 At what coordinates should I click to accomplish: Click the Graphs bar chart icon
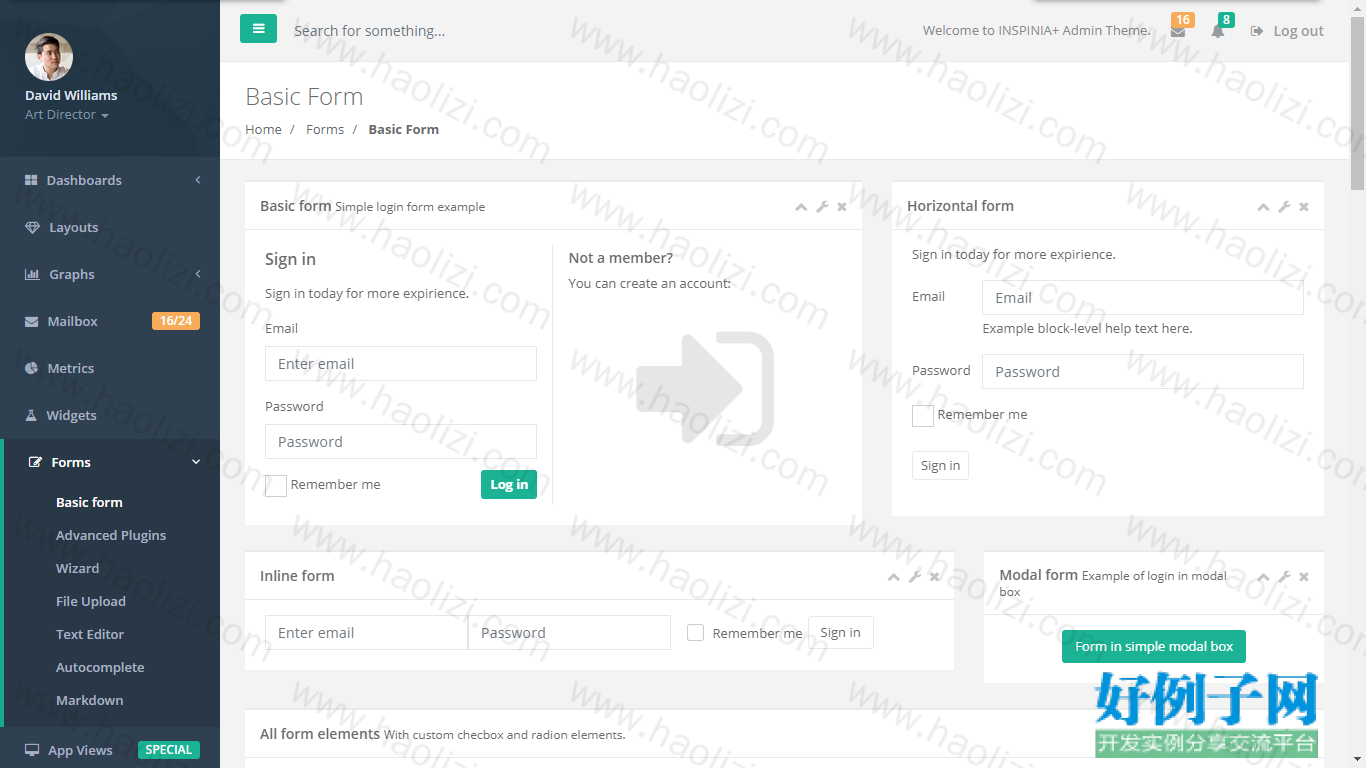pyautogui.click(x=32, y=274)
